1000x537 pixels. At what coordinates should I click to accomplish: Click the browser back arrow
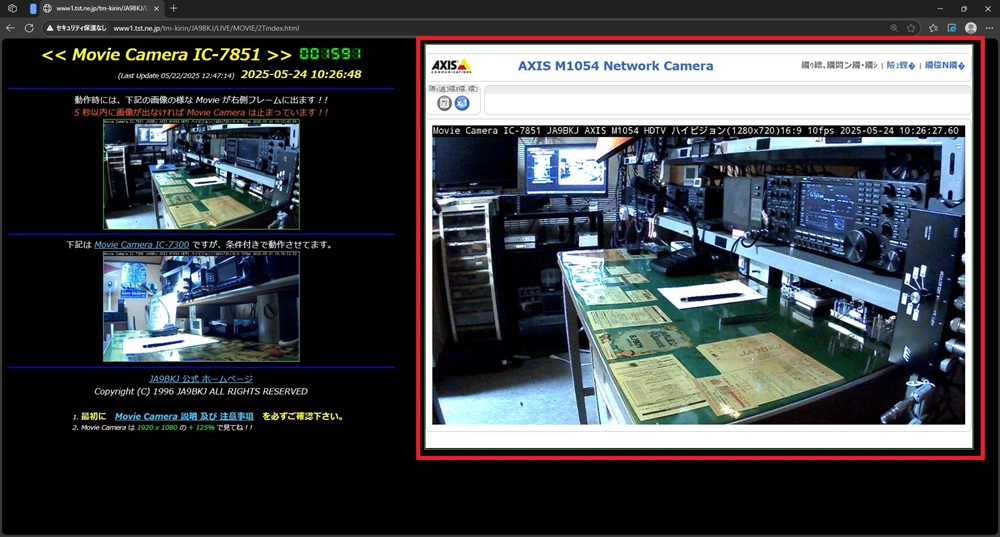coord(10,28)
